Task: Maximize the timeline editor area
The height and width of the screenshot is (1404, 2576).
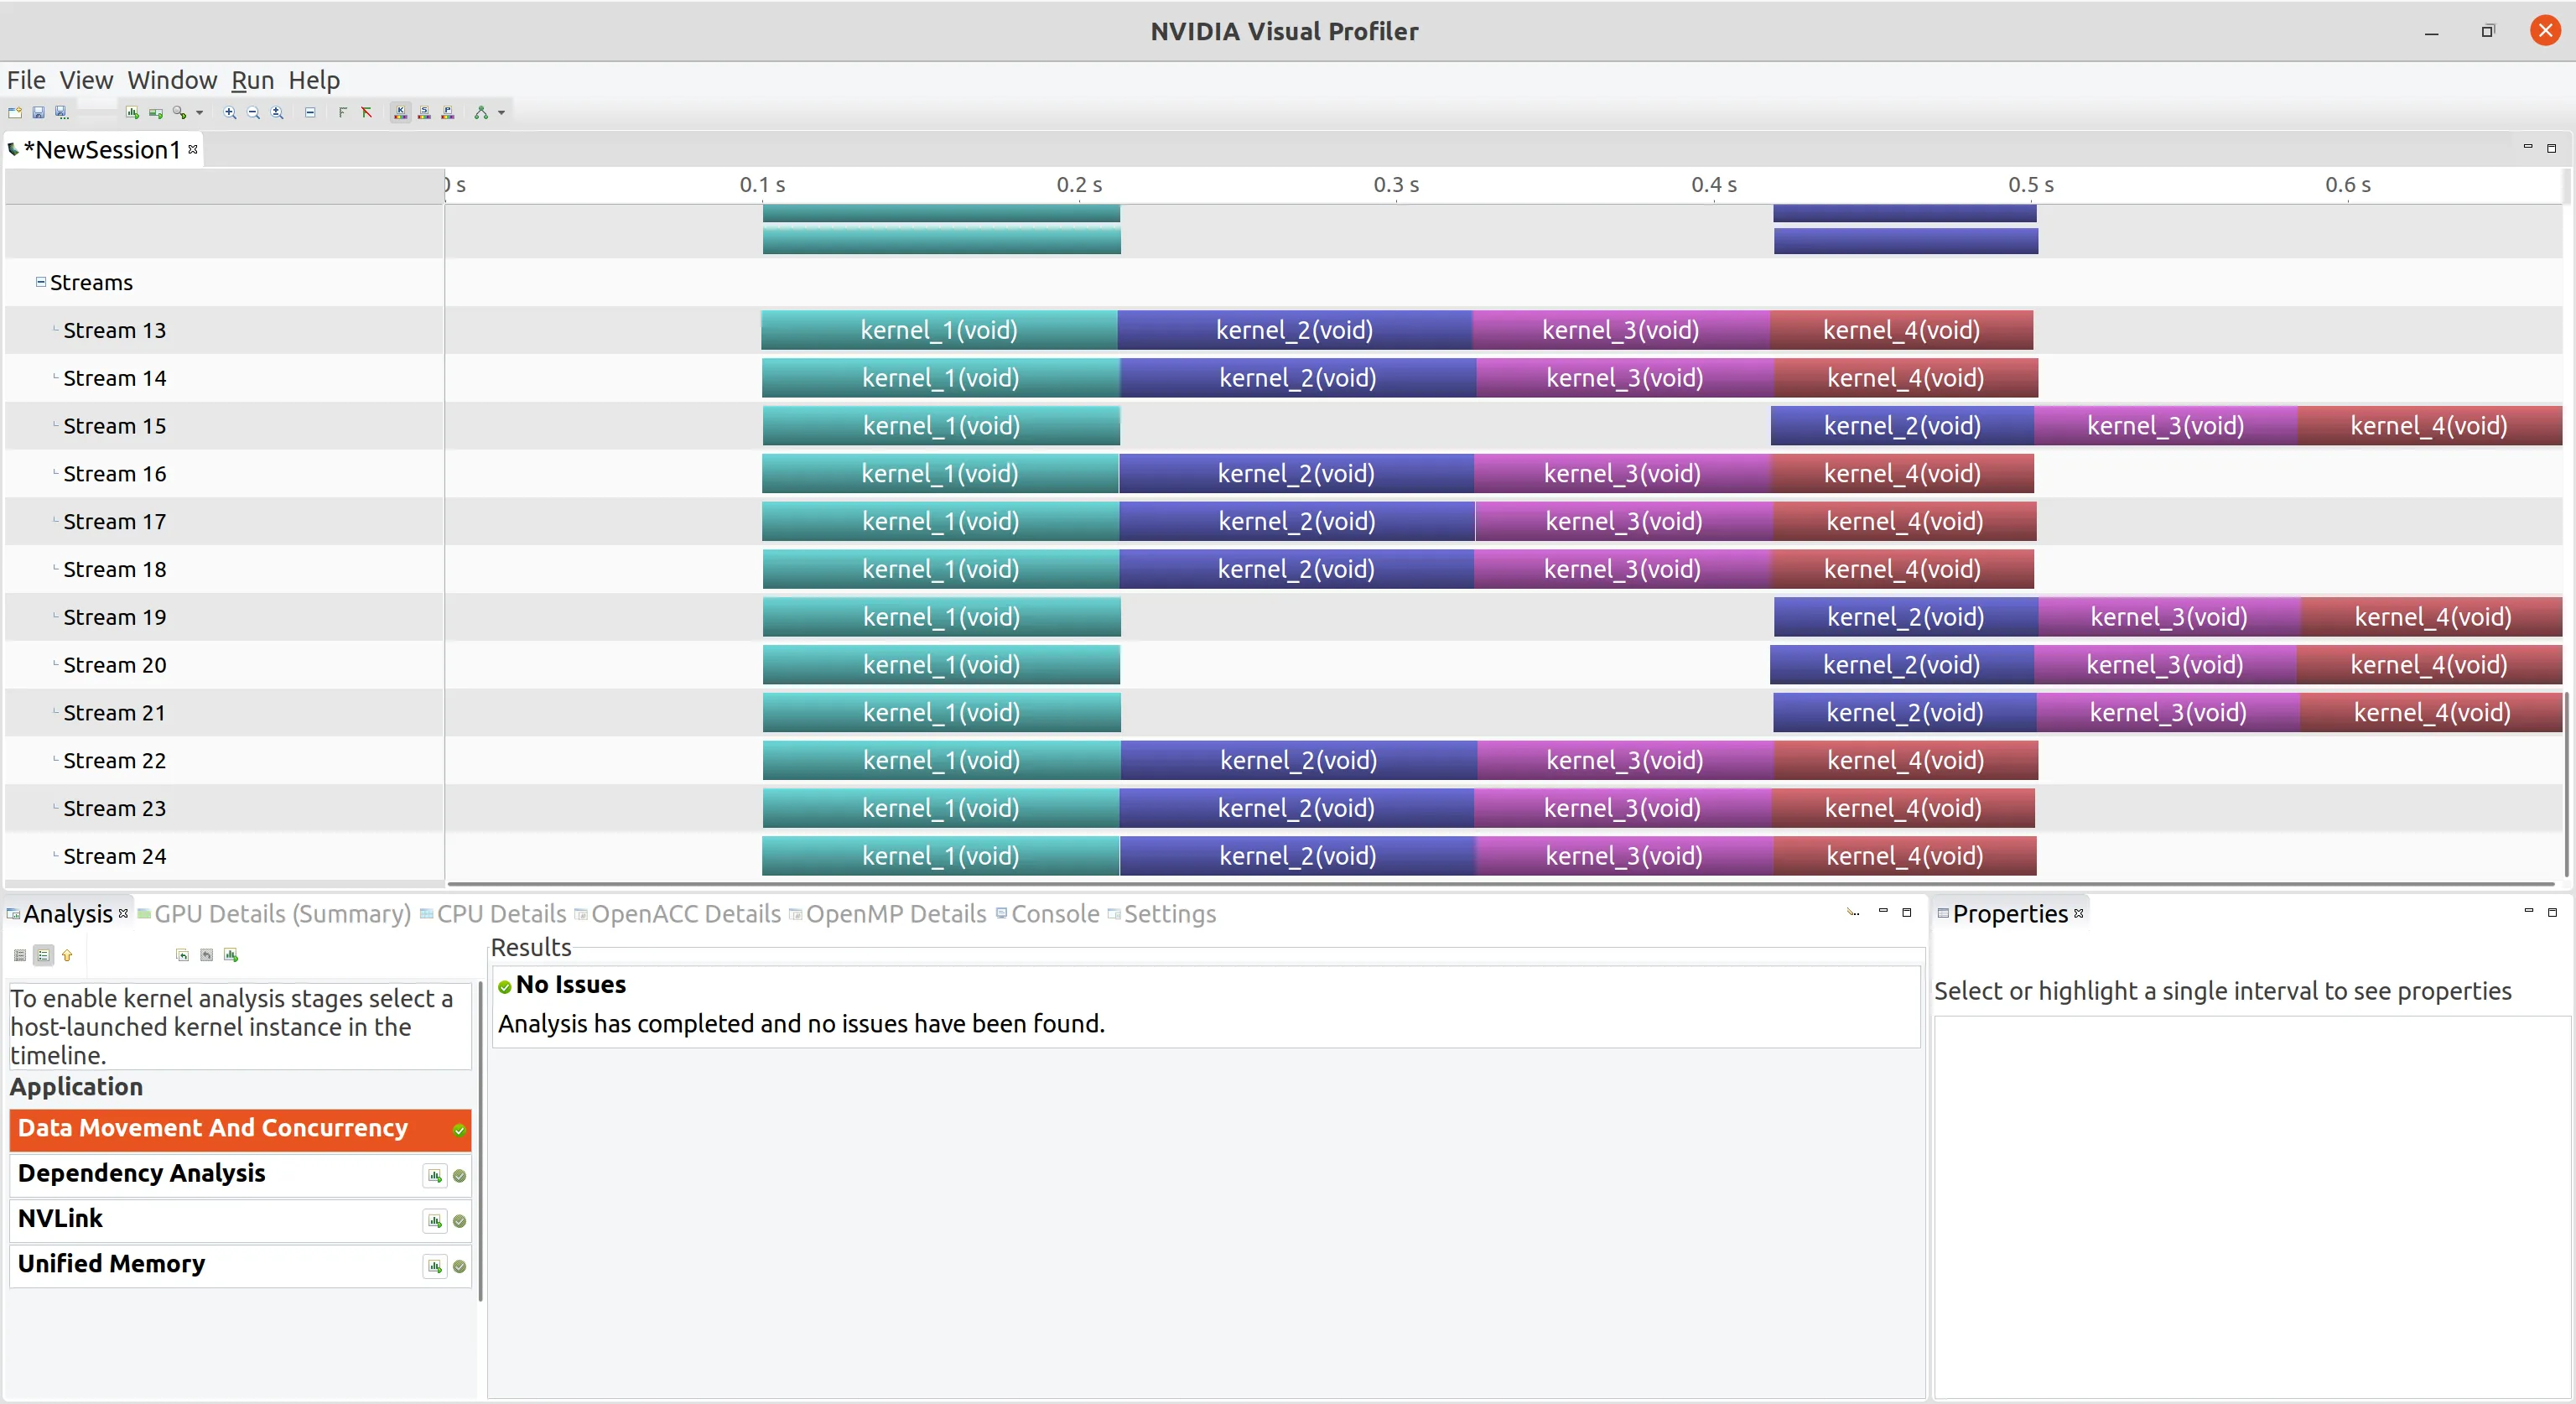Action: (2552, 149)
